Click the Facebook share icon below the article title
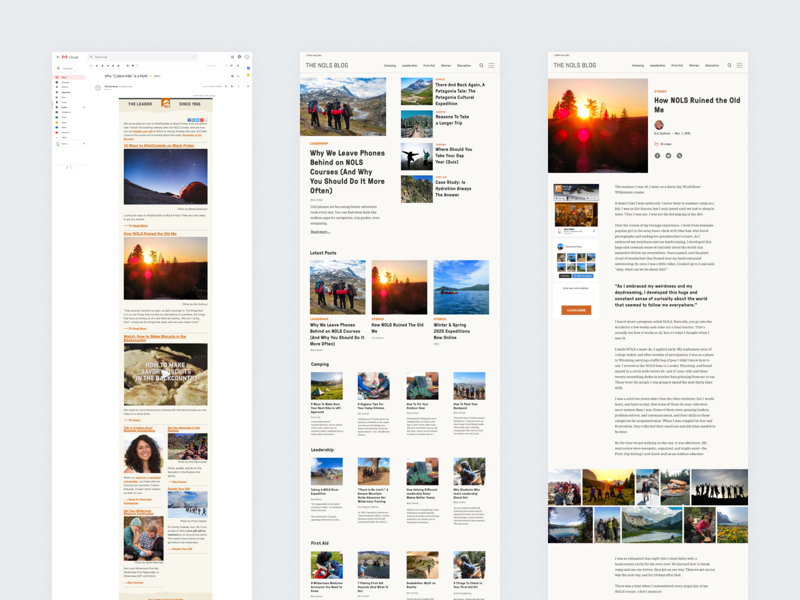Viewport: 800px width, 600px height. point(658,158)
